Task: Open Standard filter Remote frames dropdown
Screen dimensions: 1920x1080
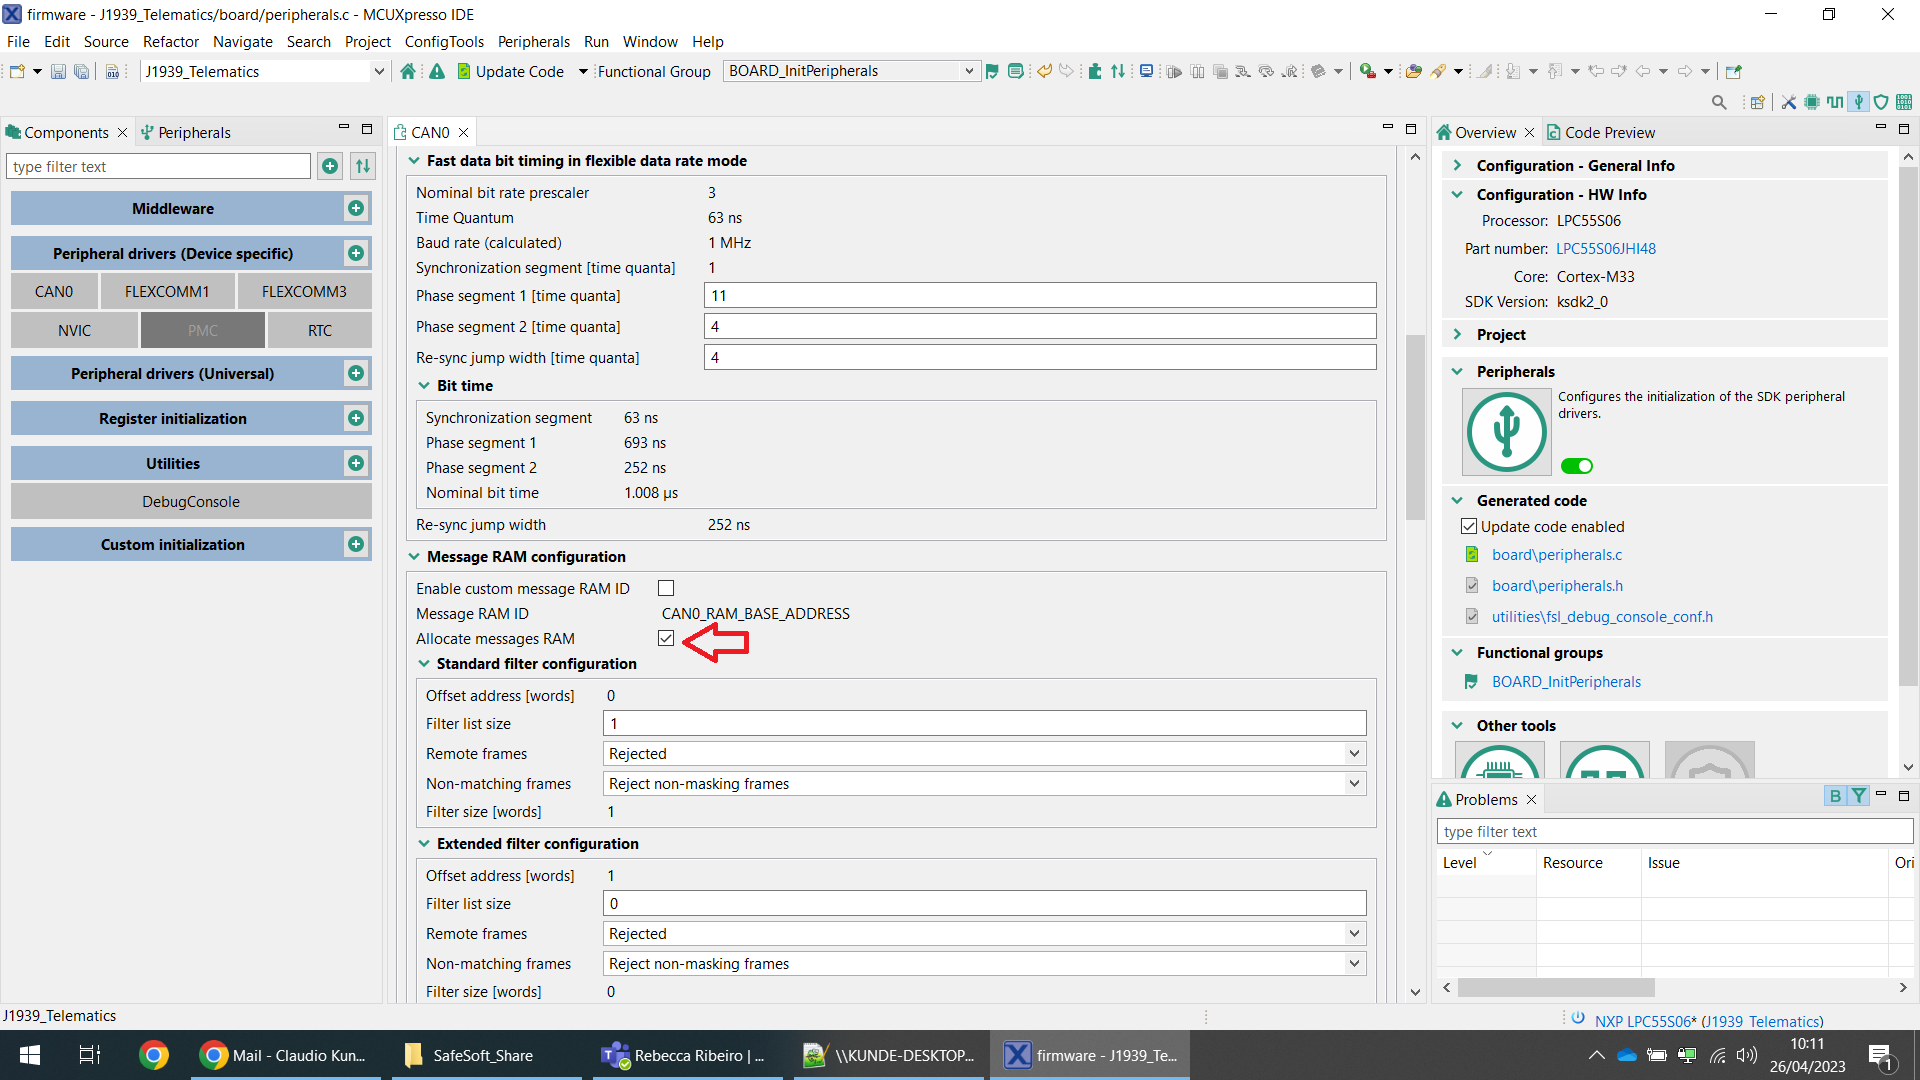Action: click(1354, 753)
